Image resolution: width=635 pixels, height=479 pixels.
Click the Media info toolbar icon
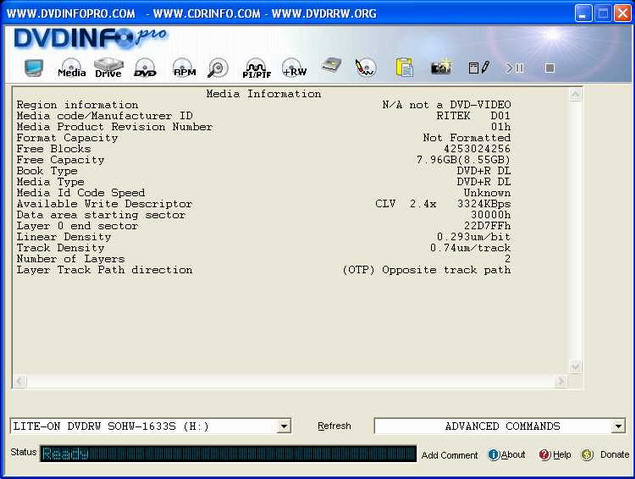71,68
